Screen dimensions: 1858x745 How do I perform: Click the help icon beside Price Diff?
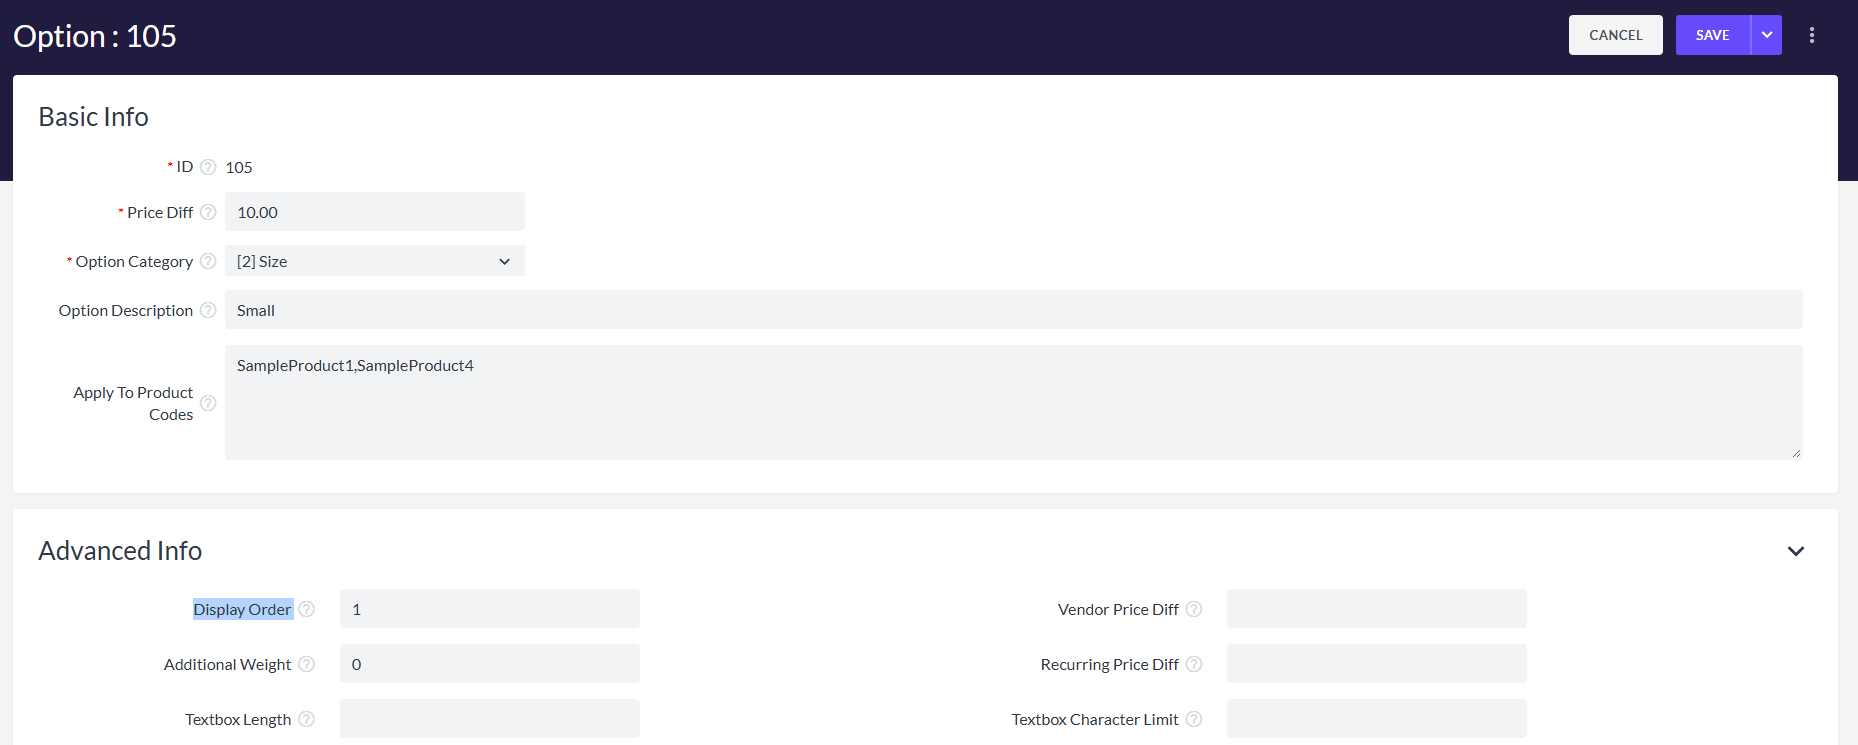click(x=208, y=212)
